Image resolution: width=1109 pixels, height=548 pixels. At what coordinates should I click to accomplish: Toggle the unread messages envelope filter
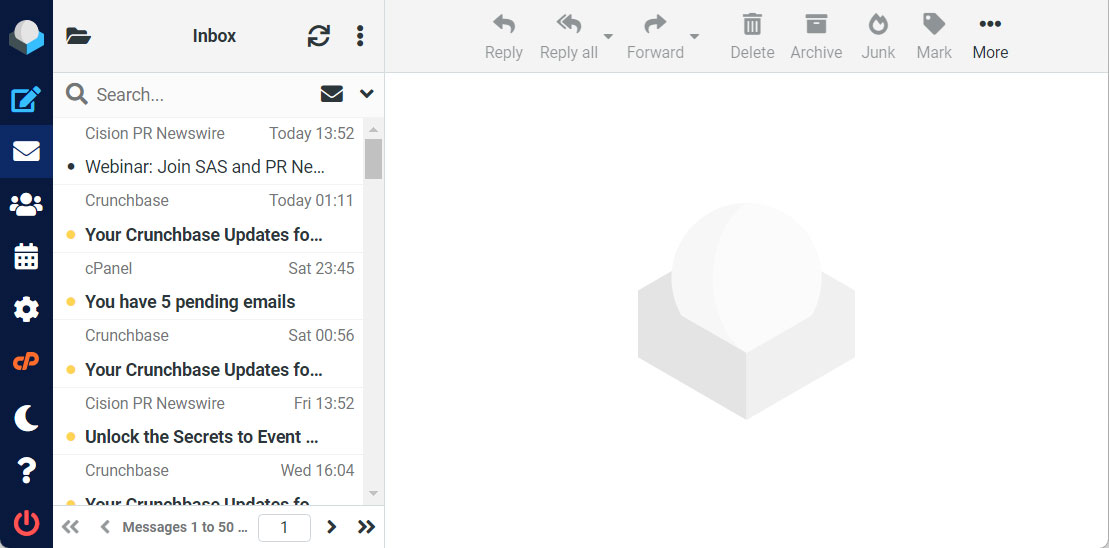coord(332,94)
